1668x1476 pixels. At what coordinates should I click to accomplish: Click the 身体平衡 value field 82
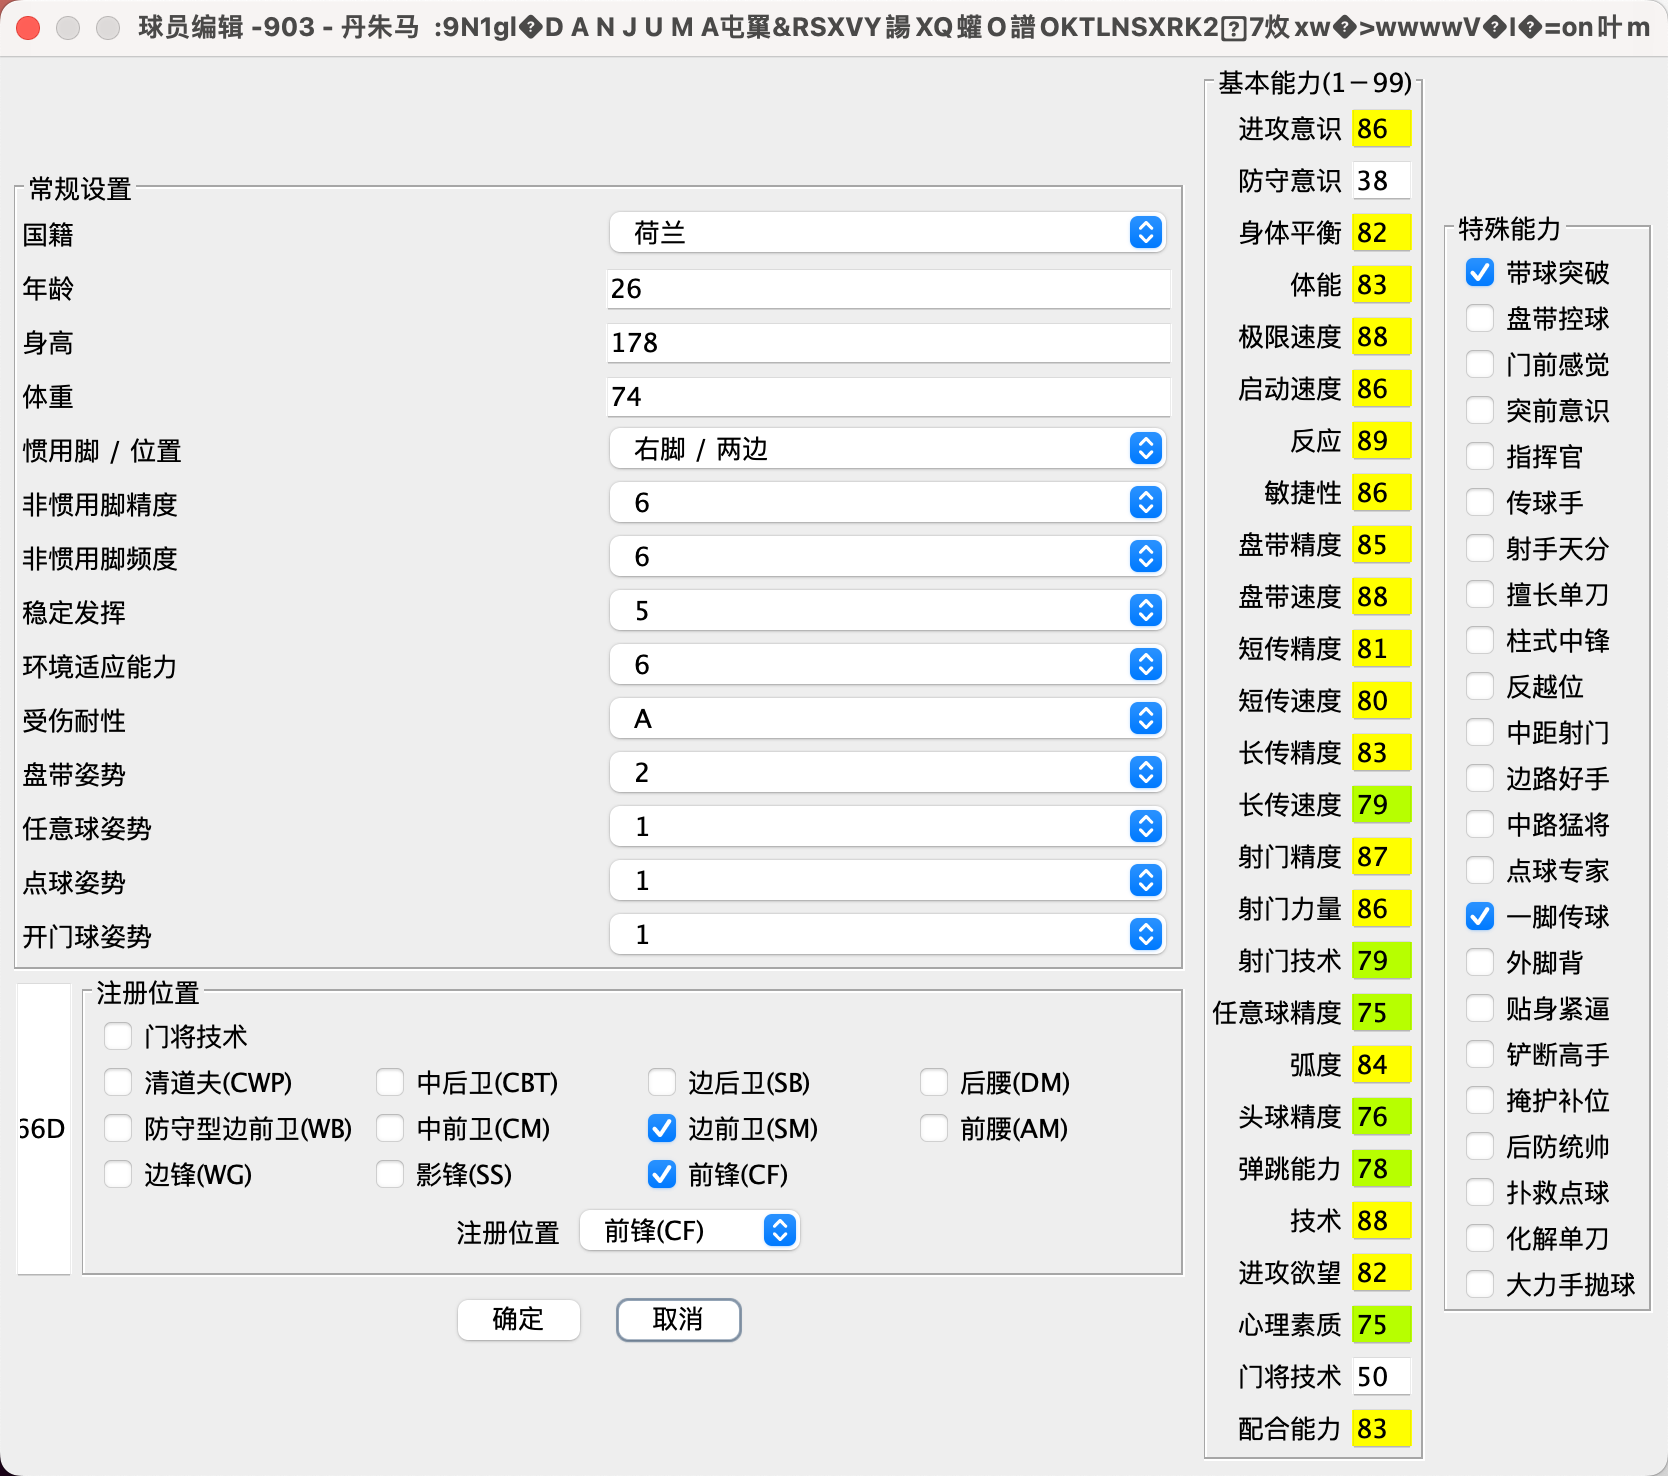pyautogui.click(x=1381, y=233)
